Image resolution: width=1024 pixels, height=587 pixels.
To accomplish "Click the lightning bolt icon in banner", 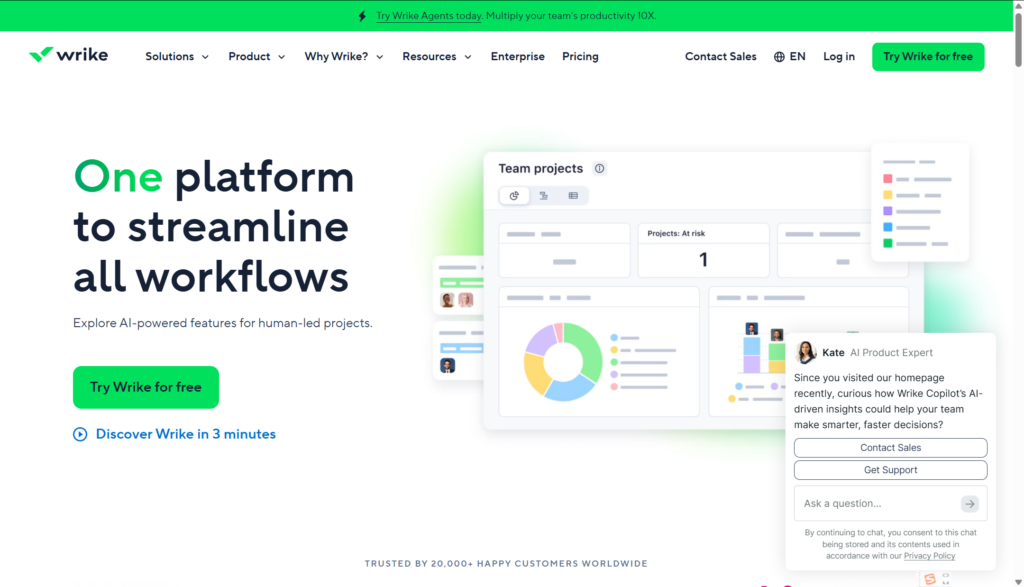I will [361, 16].
